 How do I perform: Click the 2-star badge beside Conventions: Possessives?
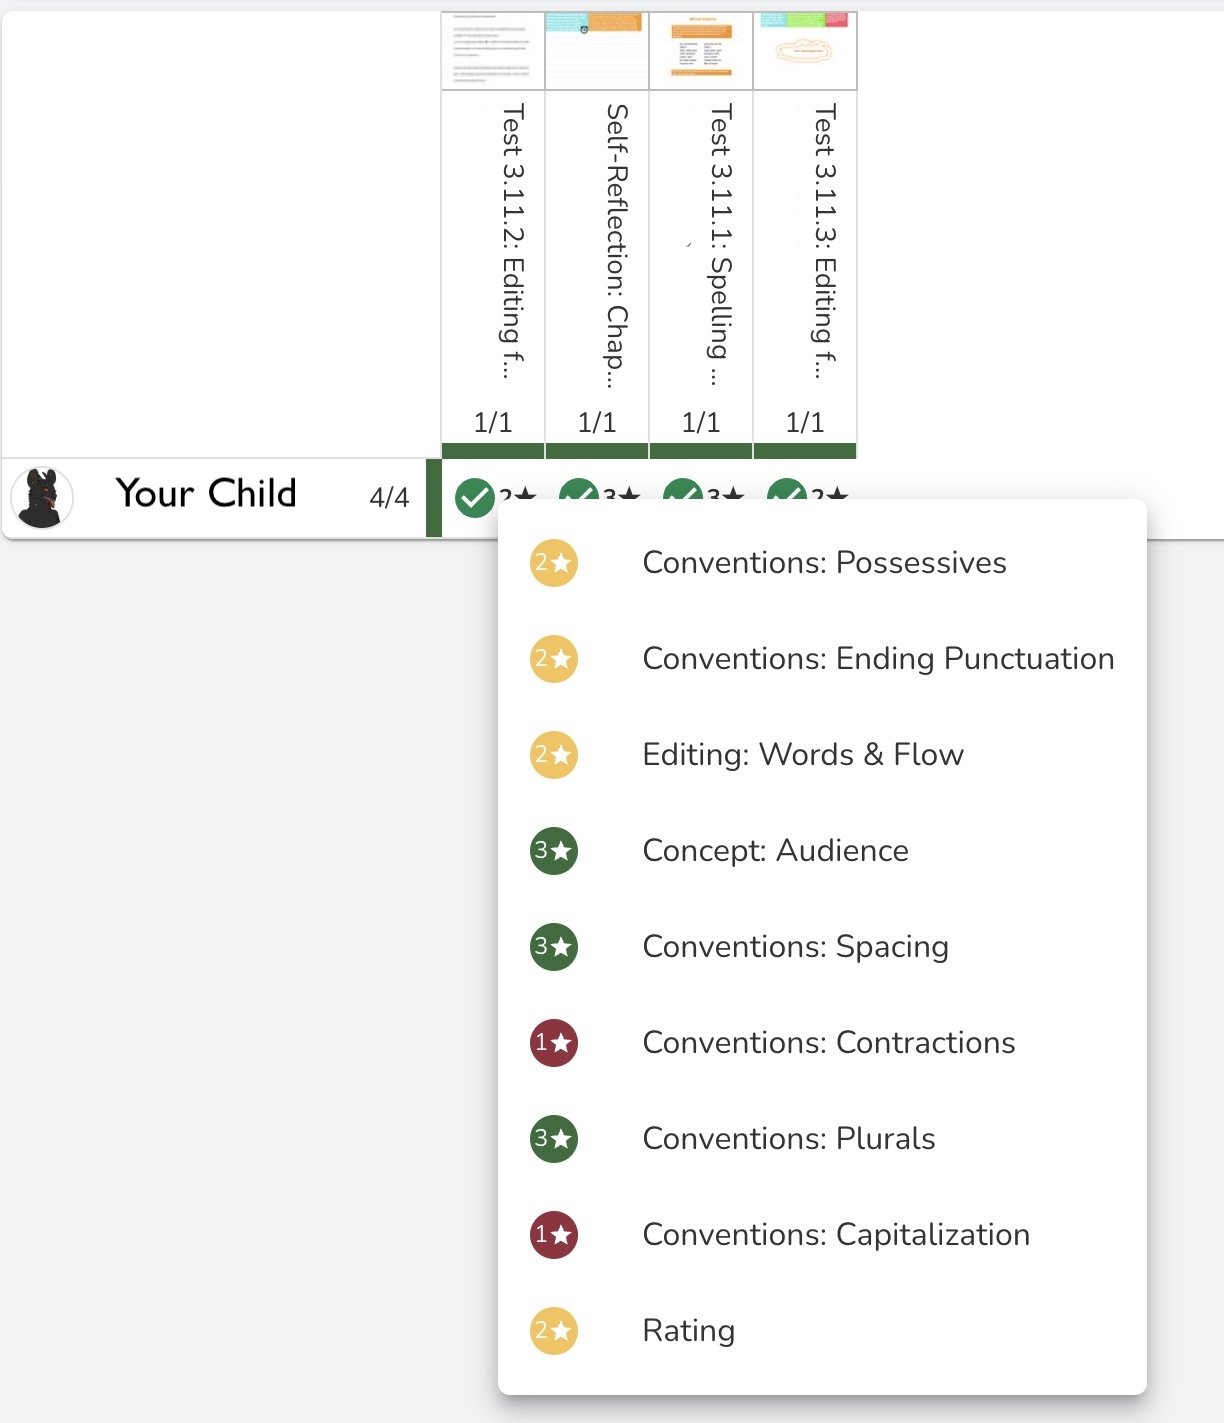coord(553,563)
